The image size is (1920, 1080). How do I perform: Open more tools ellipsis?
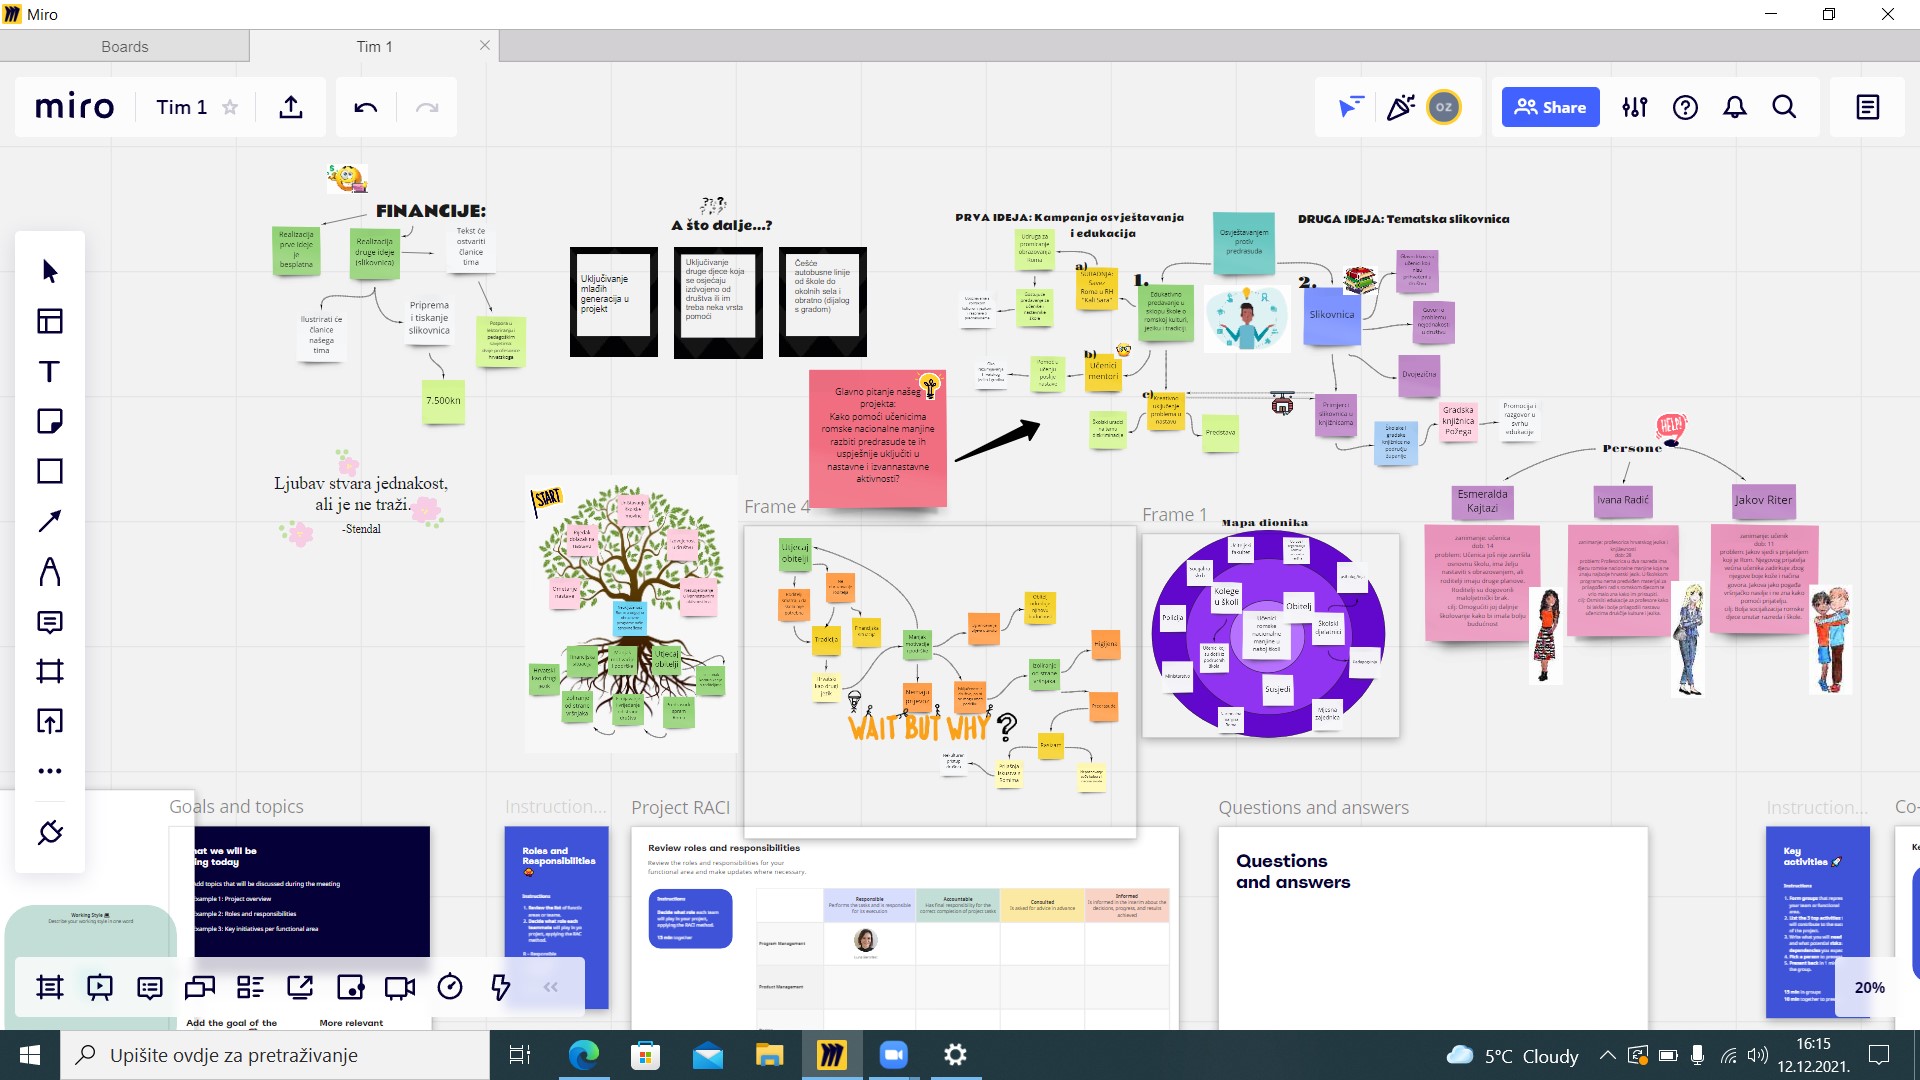tap(50, 771)
